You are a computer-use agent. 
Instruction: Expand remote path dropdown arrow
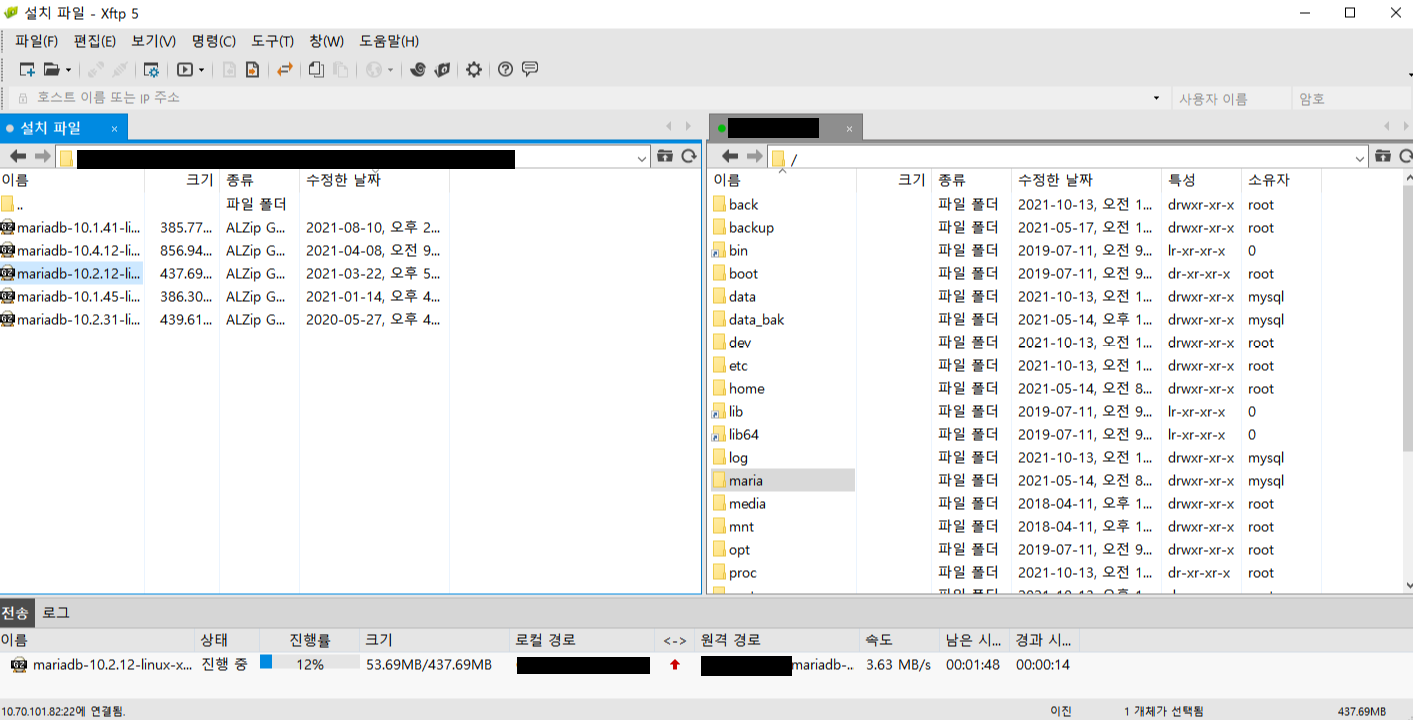[1360, 158]
